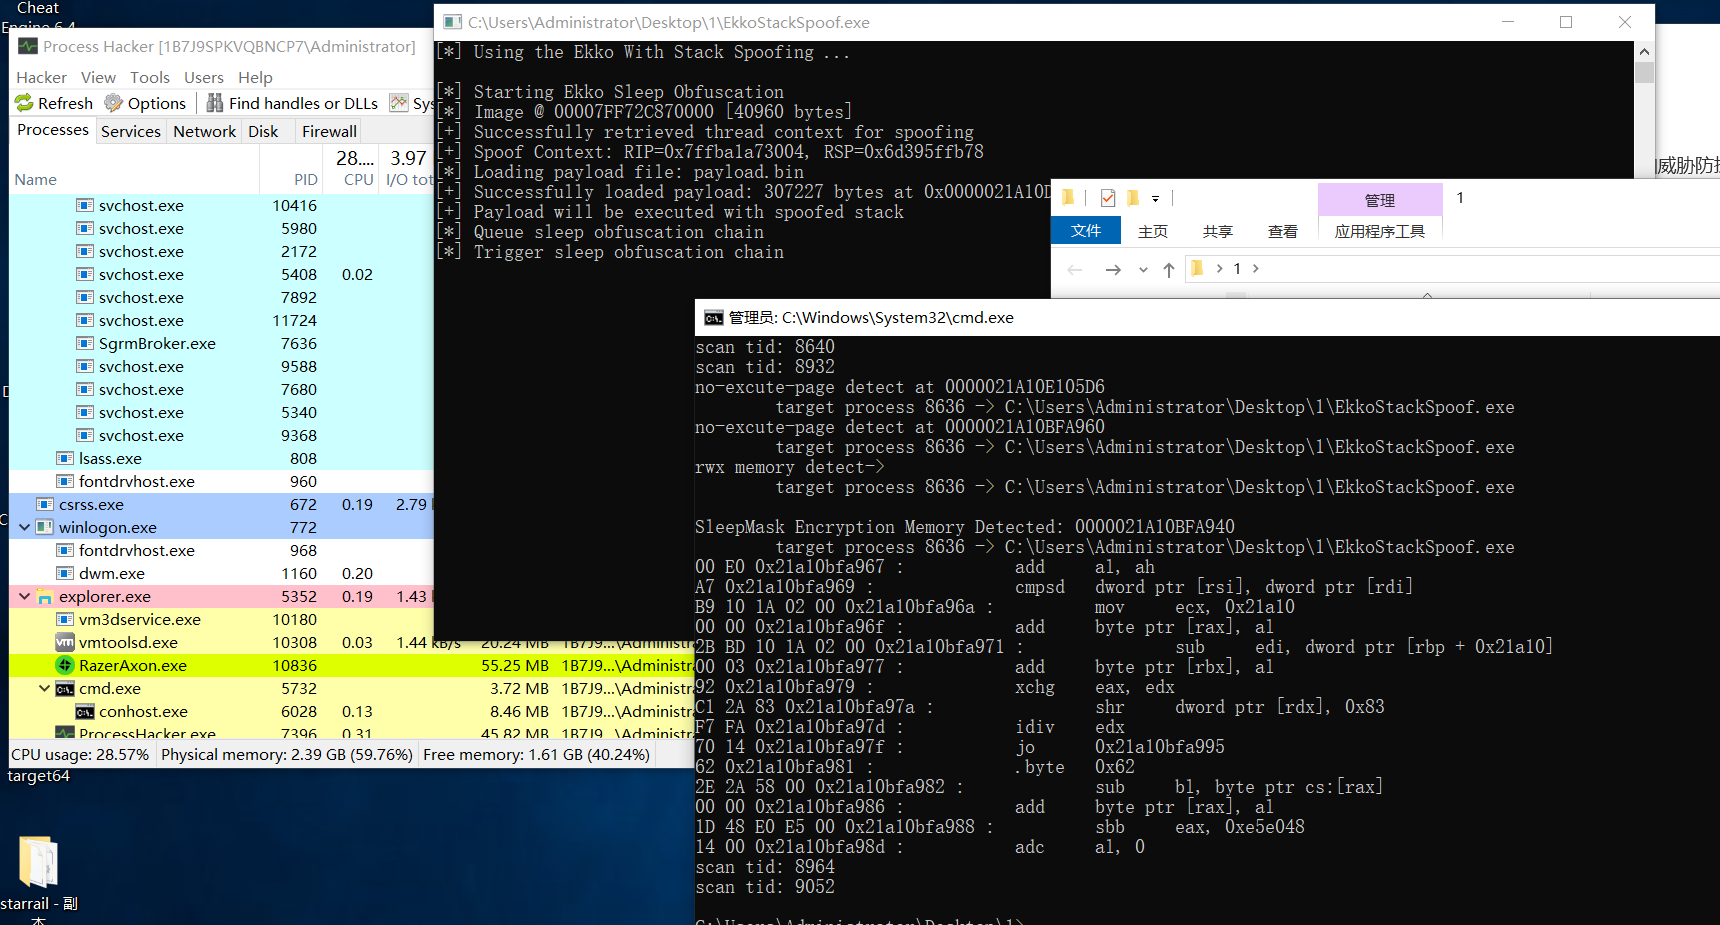Open the 共享 ribbon tab

[x=1218, y=231]
